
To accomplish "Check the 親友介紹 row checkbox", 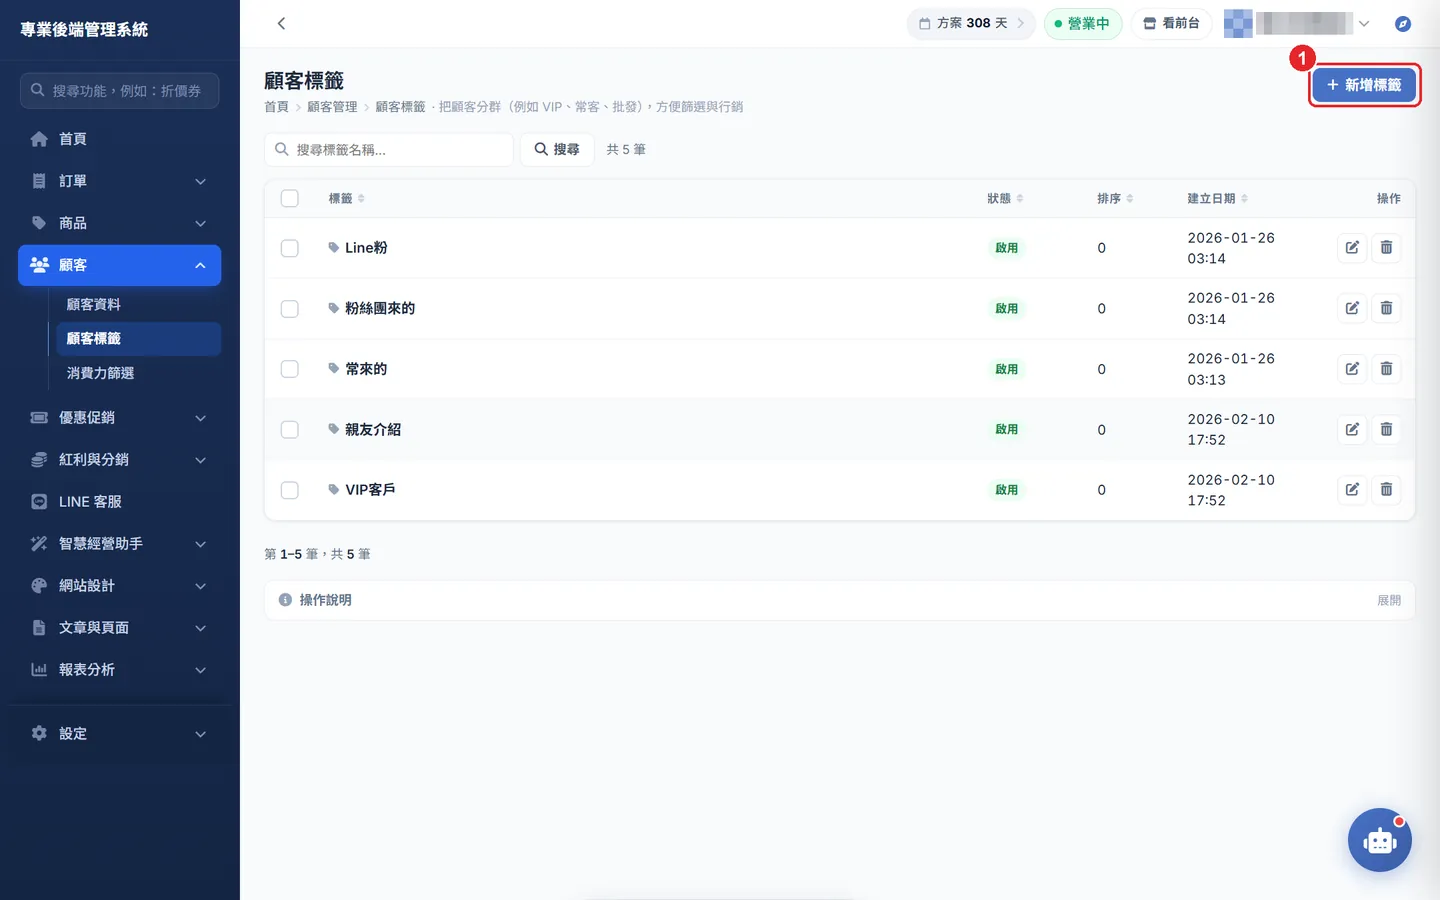I will 290,430.
